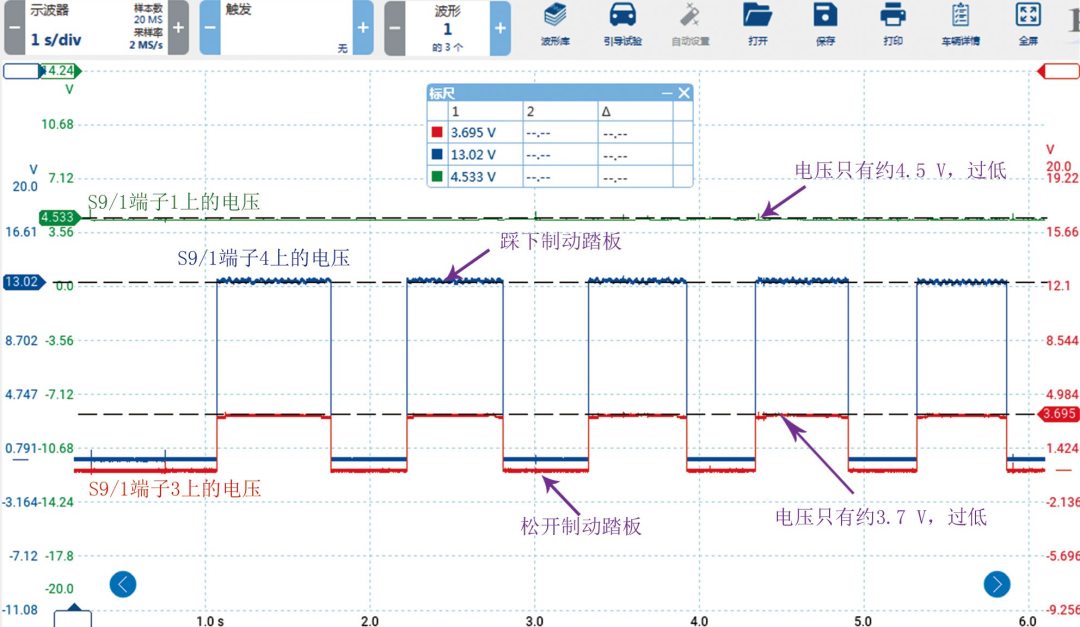Click the green 4.24 channel marker at top
The height and width of the screenshot is (627, 1080).
(x=61, y=70)
